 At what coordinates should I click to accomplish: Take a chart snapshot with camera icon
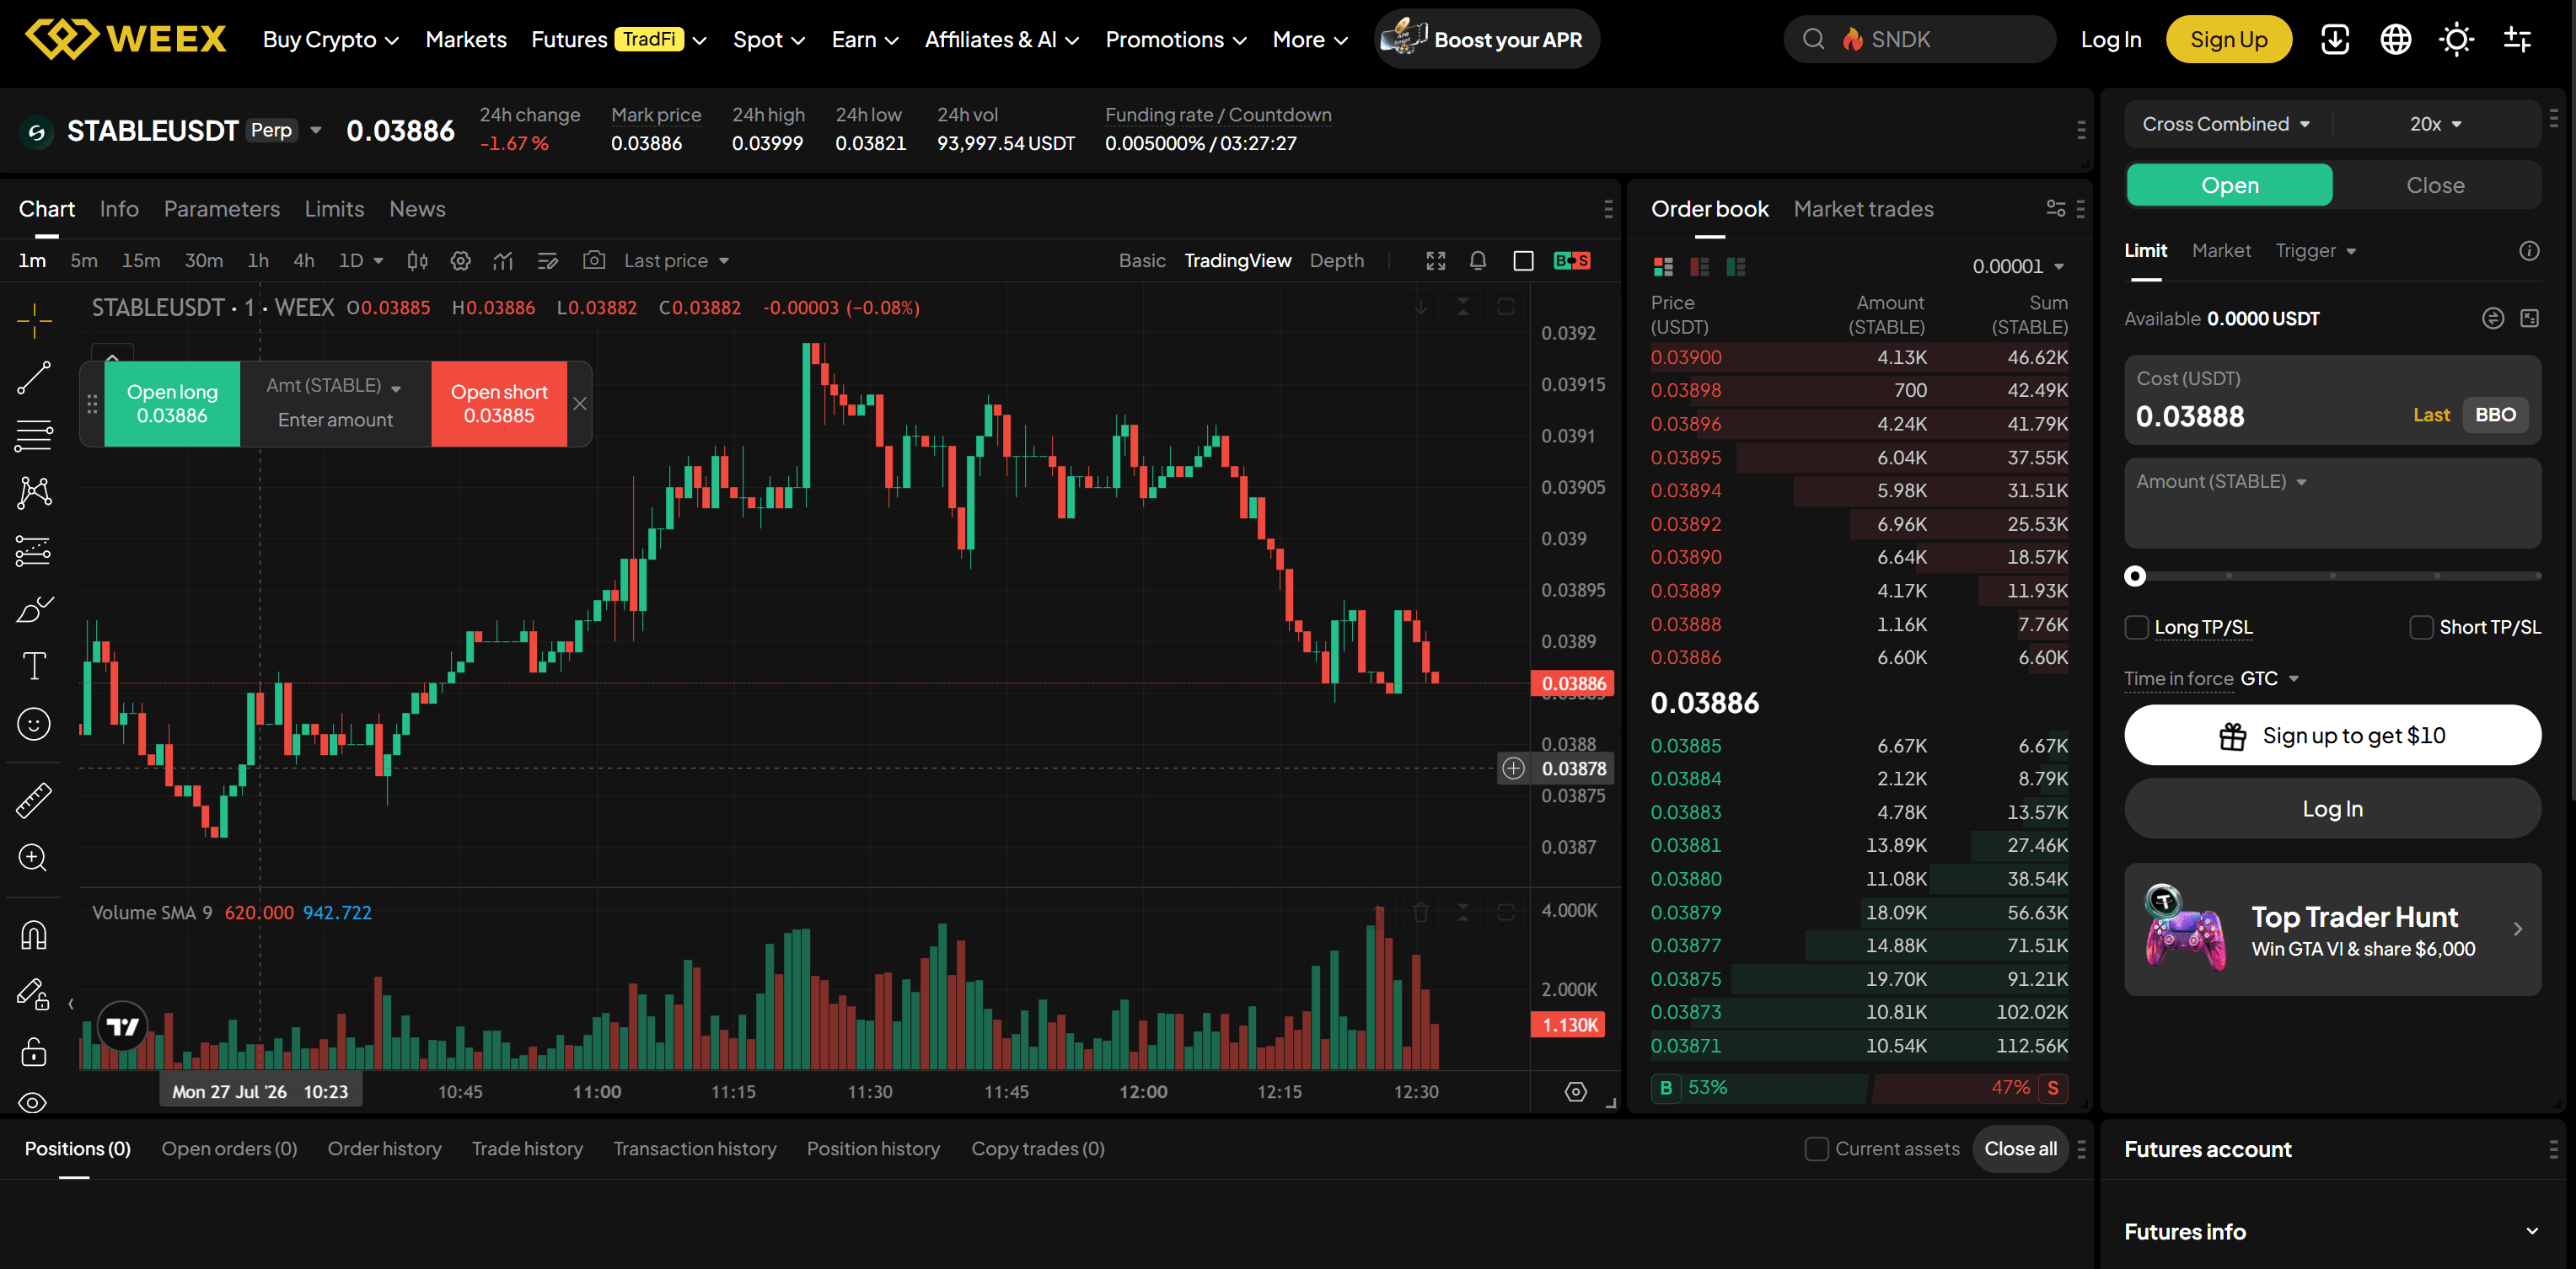(x=594, y=260)
